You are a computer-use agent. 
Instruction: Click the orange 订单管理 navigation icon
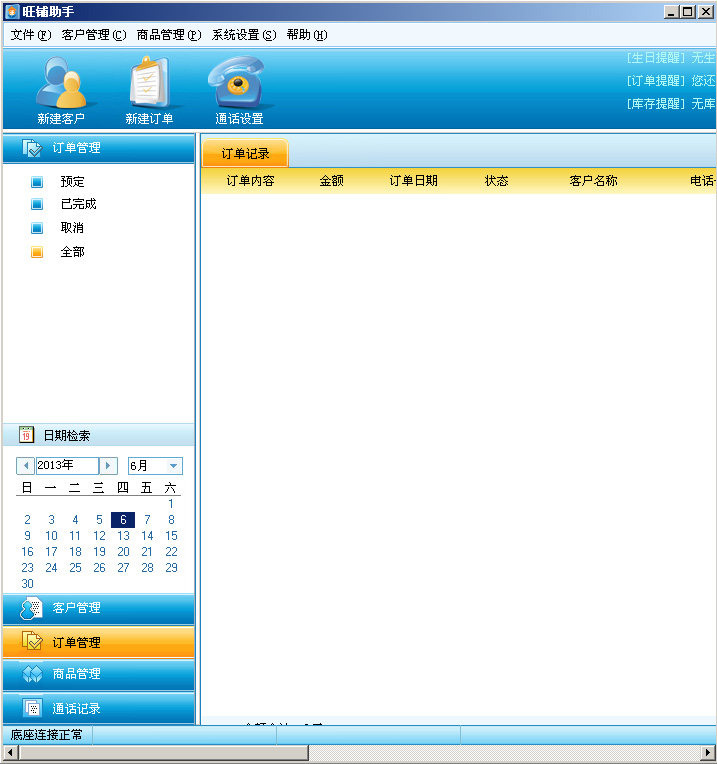(32, 641)
